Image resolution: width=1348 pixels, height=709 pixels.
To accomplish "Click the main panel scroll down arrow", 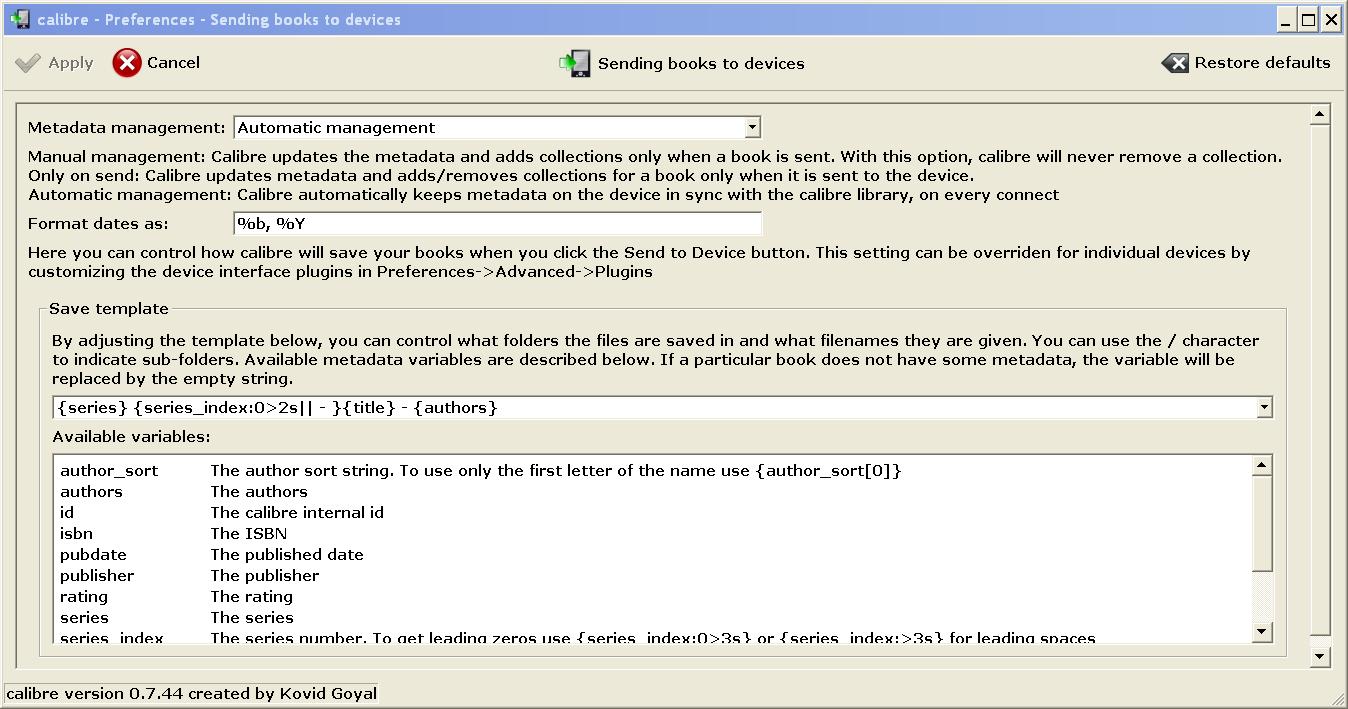I will click(1320, 656).
